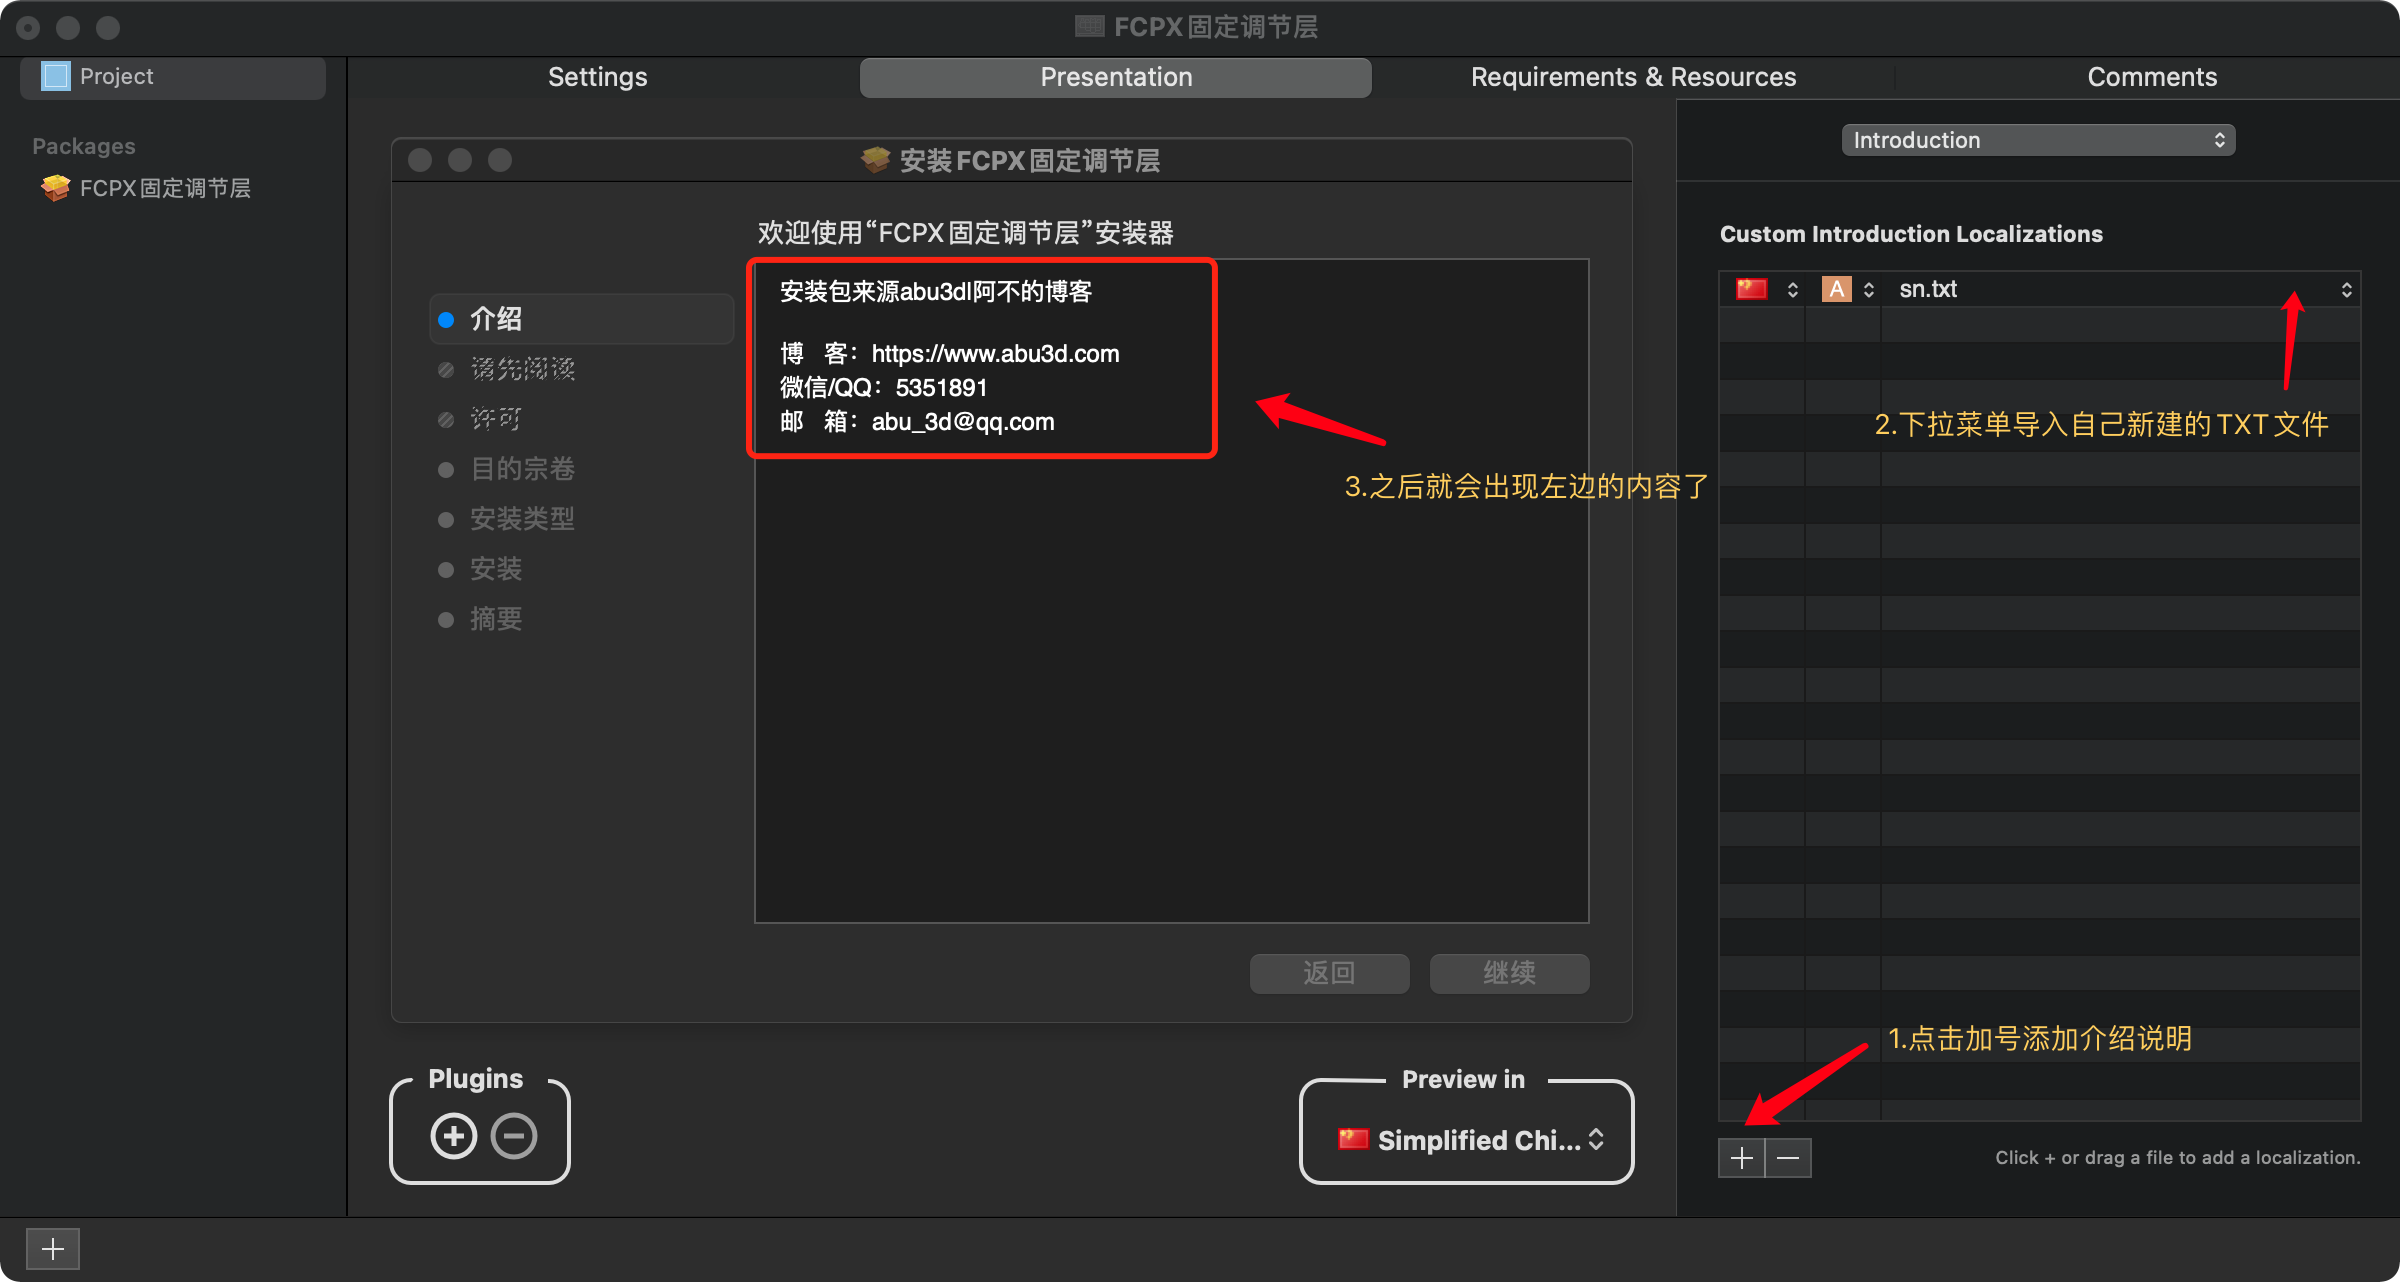Select the 介绍 installer step
Image resolution: width=2400 pixels, height=1282 pixels.
tap(581, 319)
